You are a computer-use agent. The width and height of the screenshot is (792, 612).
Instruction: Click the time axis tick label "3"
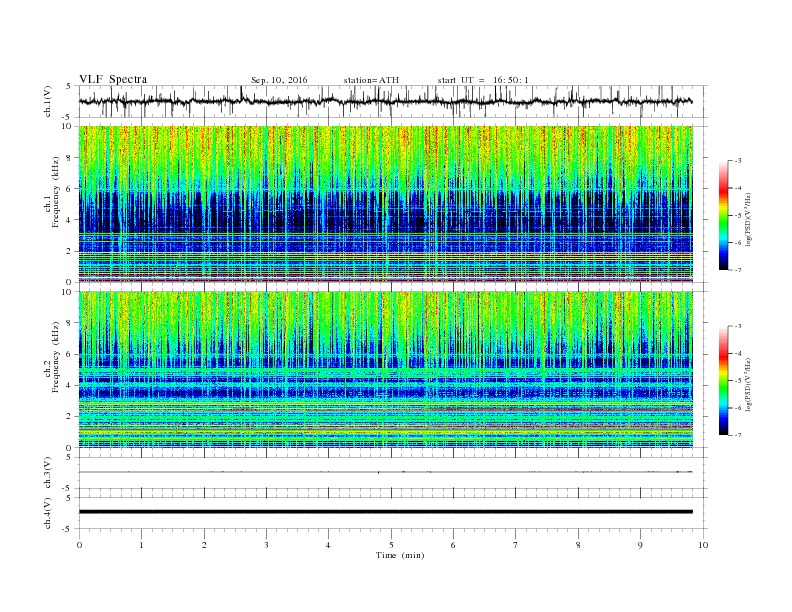click(x=266, y=545)
